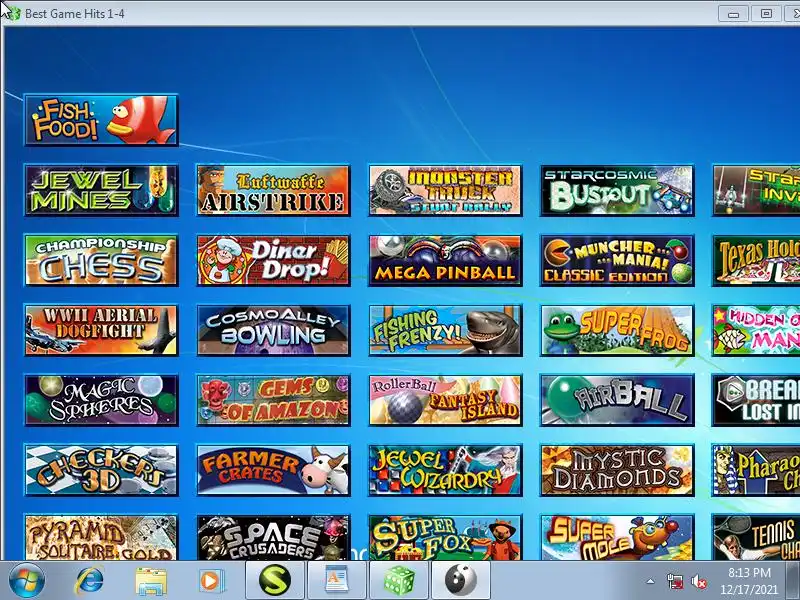Switch to the bowling ball taskbar icon
The height and width of the screenshot is (600, 800).
[x=460, y=581]
